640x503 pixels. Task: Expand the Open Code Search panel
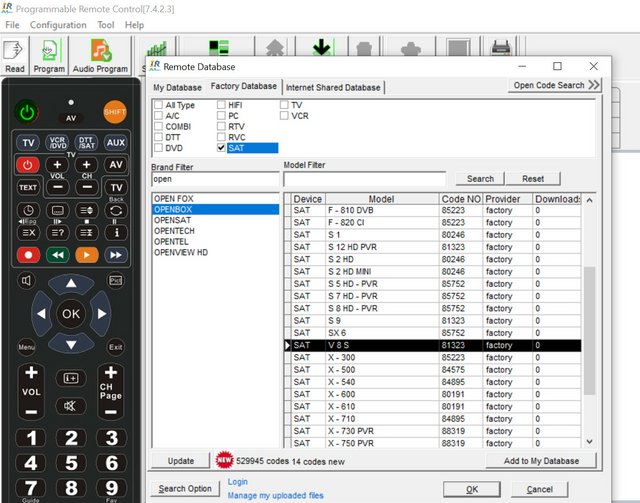(x=555, y=85)
